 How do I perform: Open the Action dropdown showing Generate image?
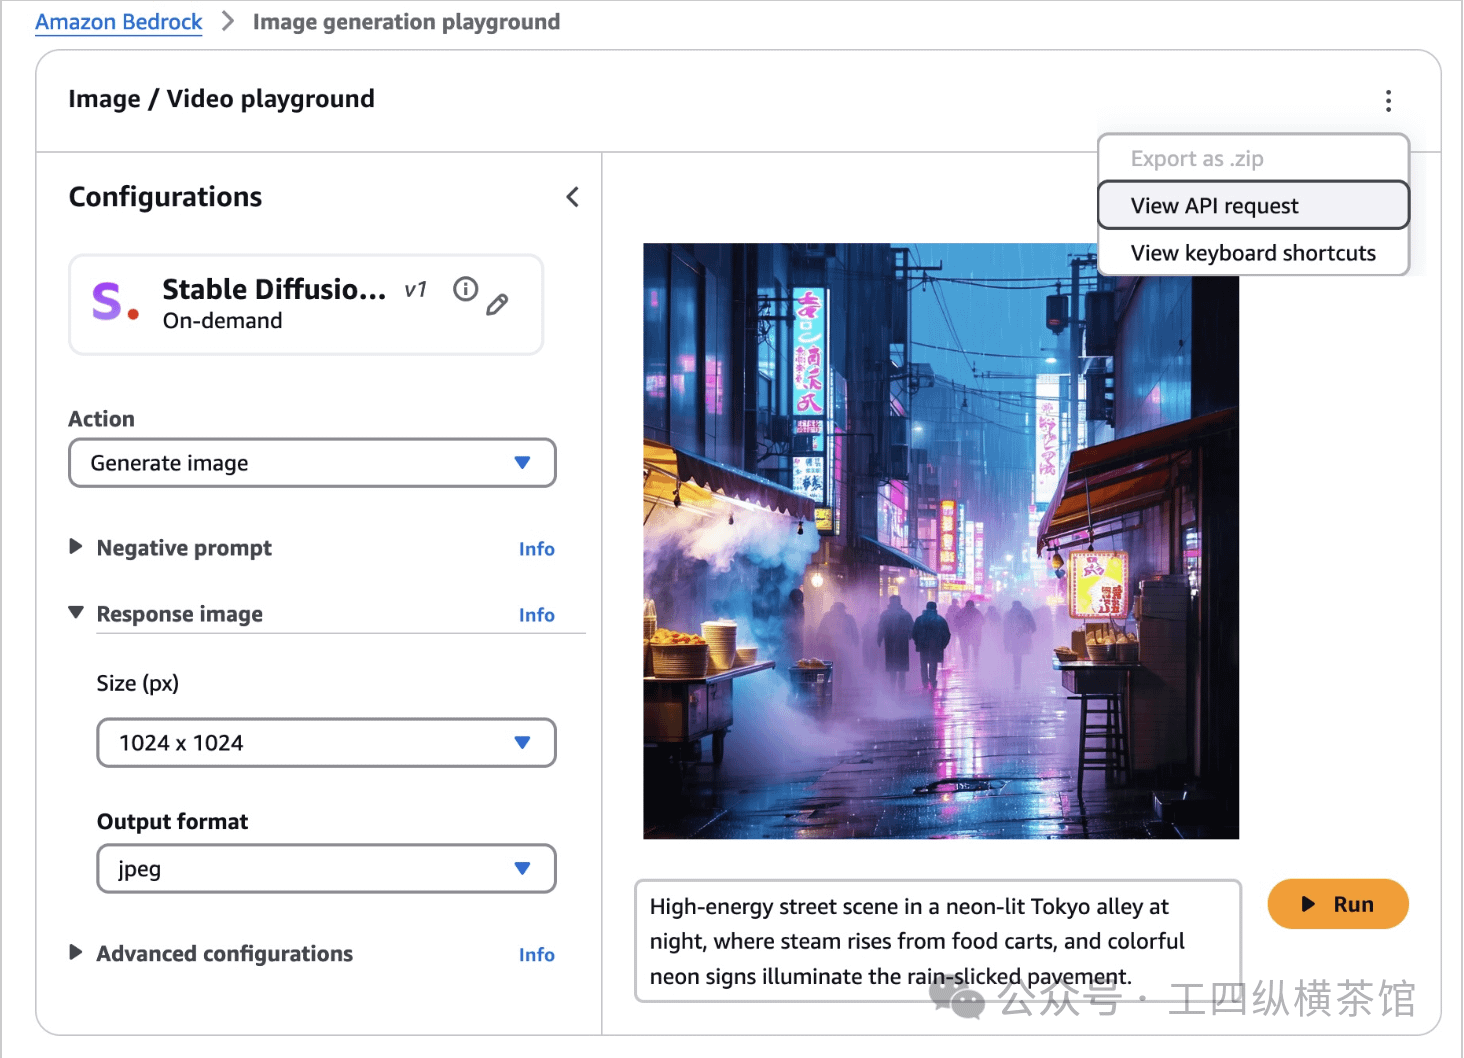[312, 463]
